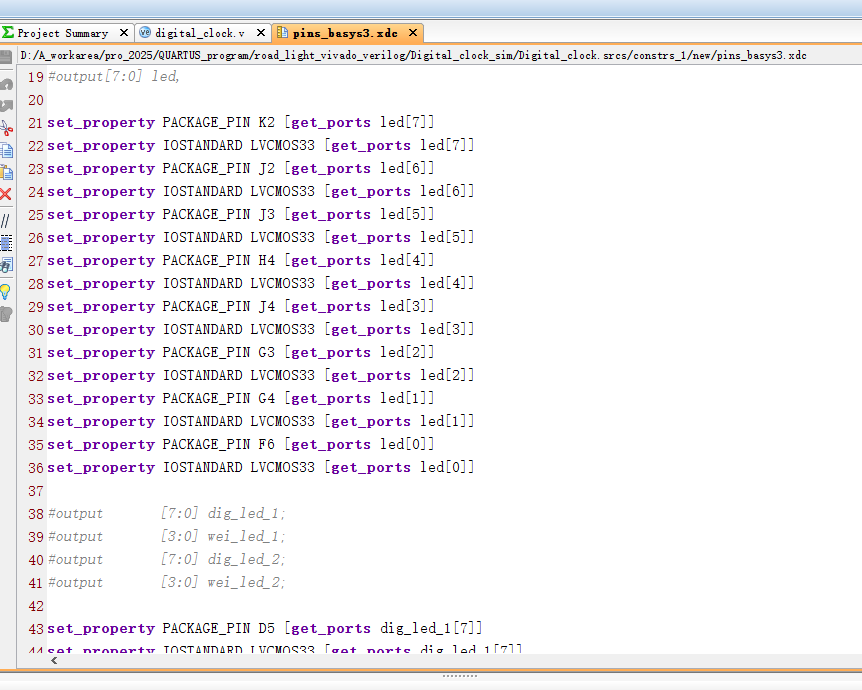This screenshot has width=862, height=690.
Task: Cut selection with the scissors icon
Action: coord(6,128)
